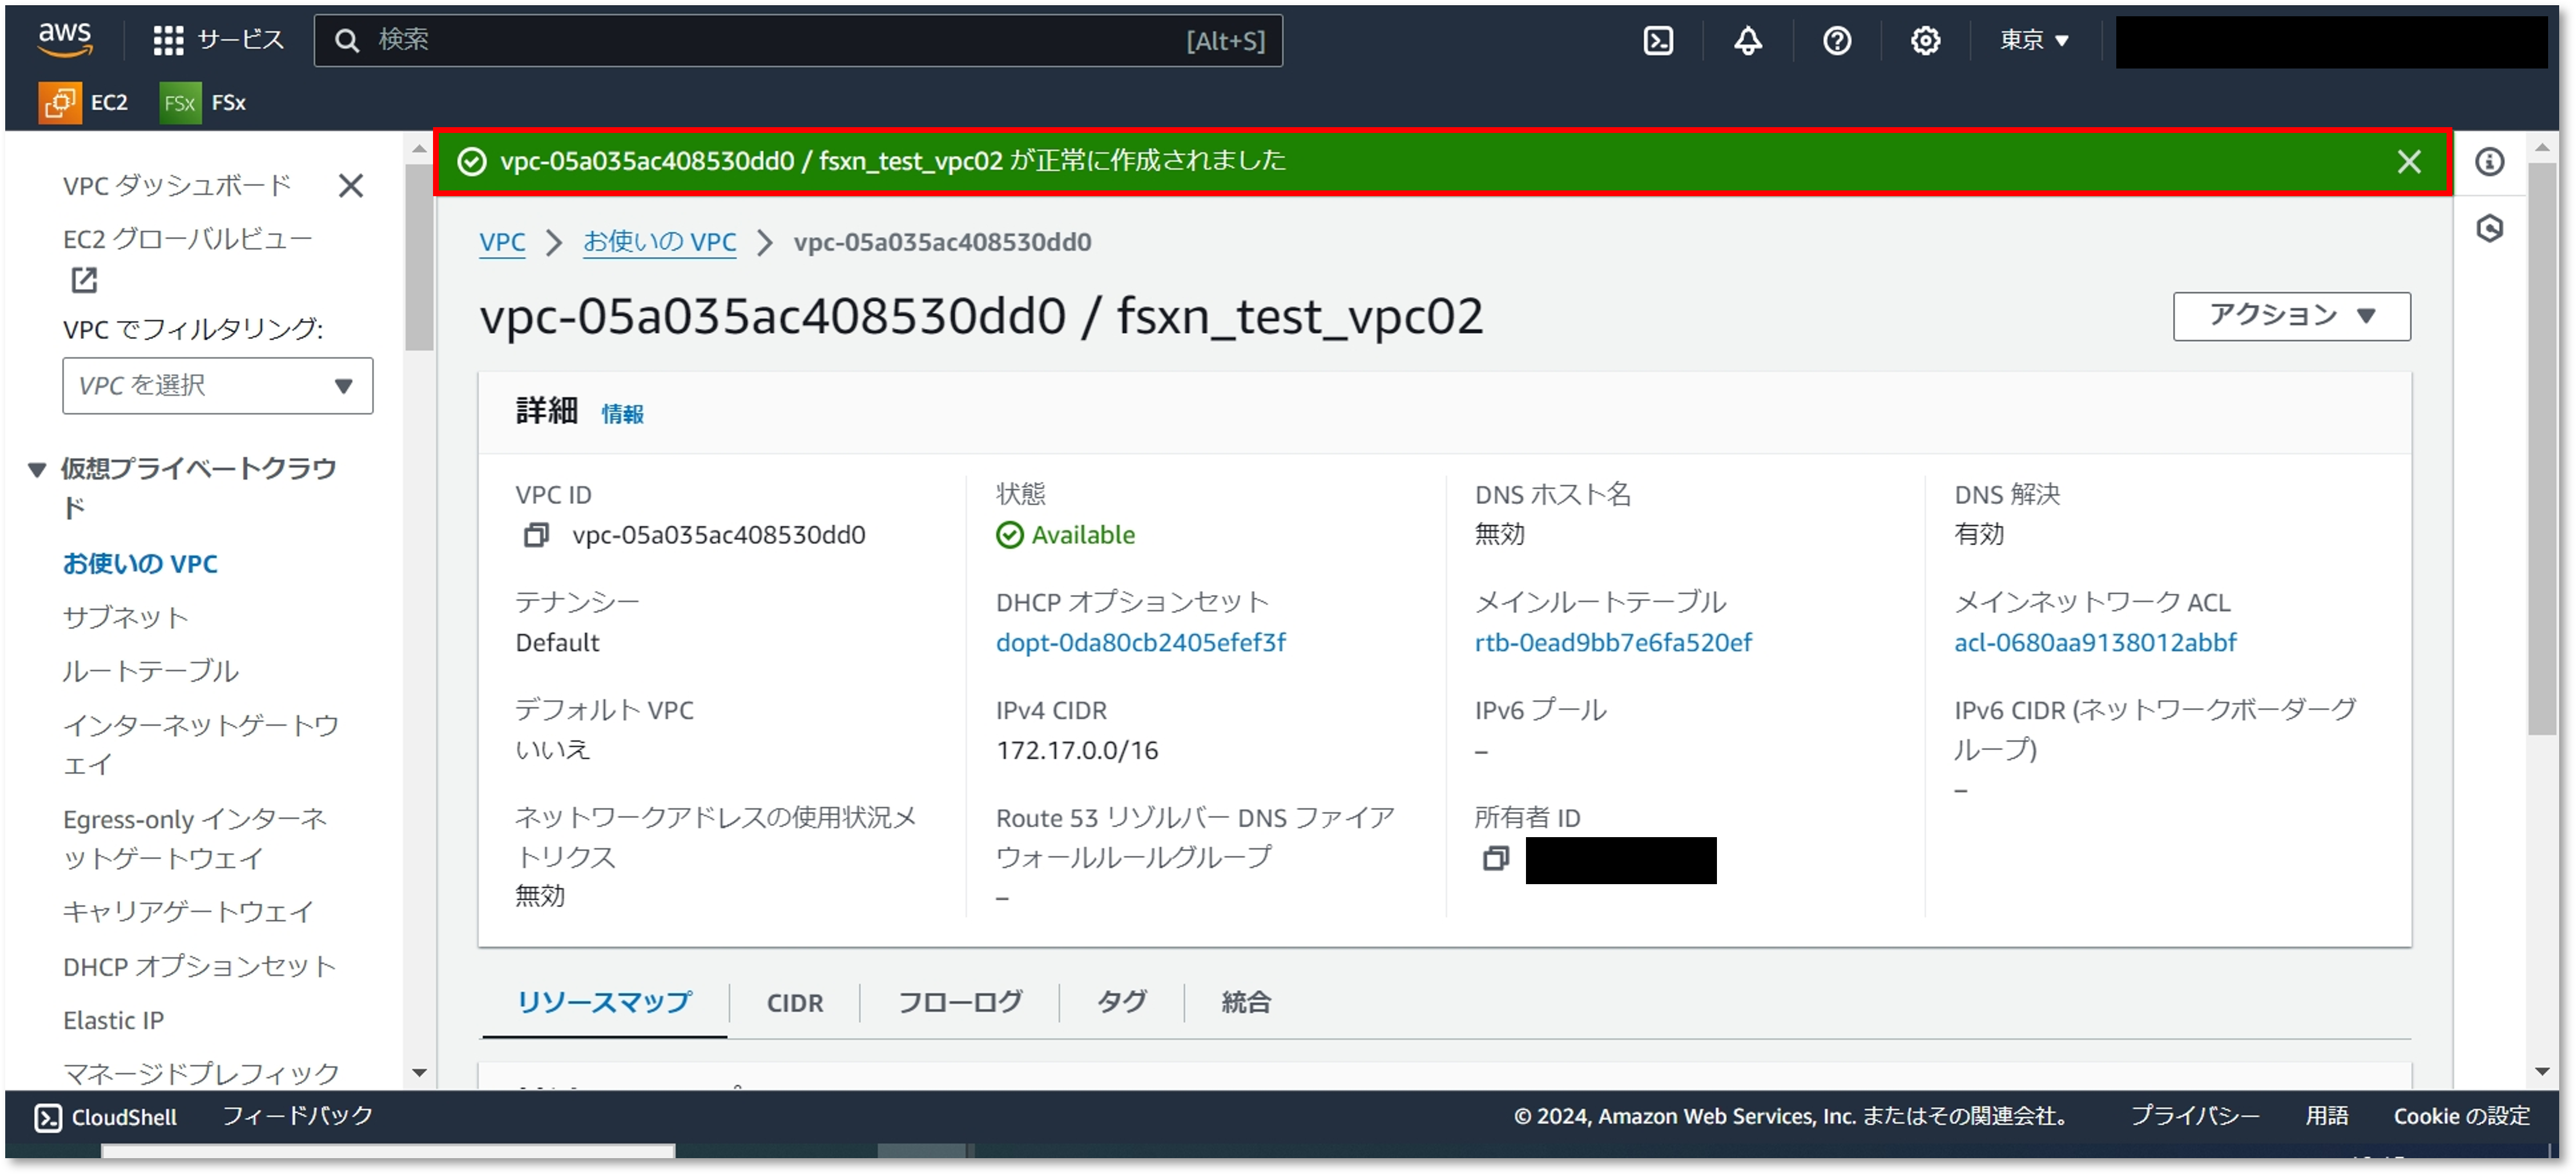The width and height of the screenshot is (2576, 1175).
Task: Open EC2 グローバルビュー external link icon
Action: [x=84, y=280]
